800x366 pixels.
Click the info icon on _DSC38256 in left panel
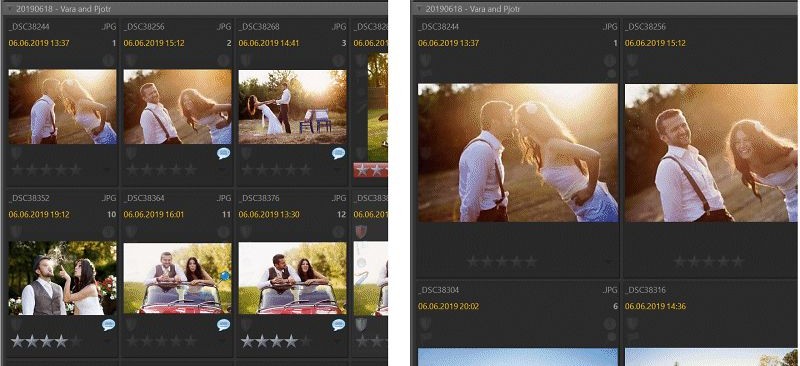(224, 60)
